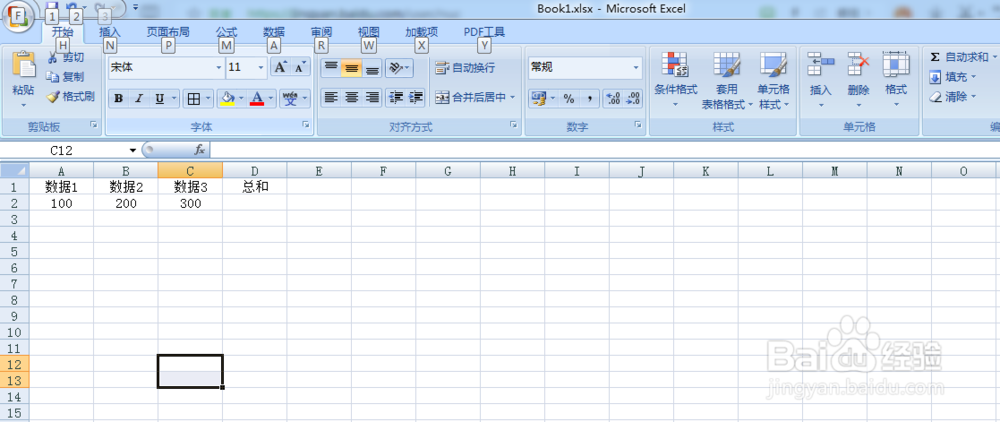1000x422 pixels.
Task: Decrease decimal places
Action: point(633,98)
